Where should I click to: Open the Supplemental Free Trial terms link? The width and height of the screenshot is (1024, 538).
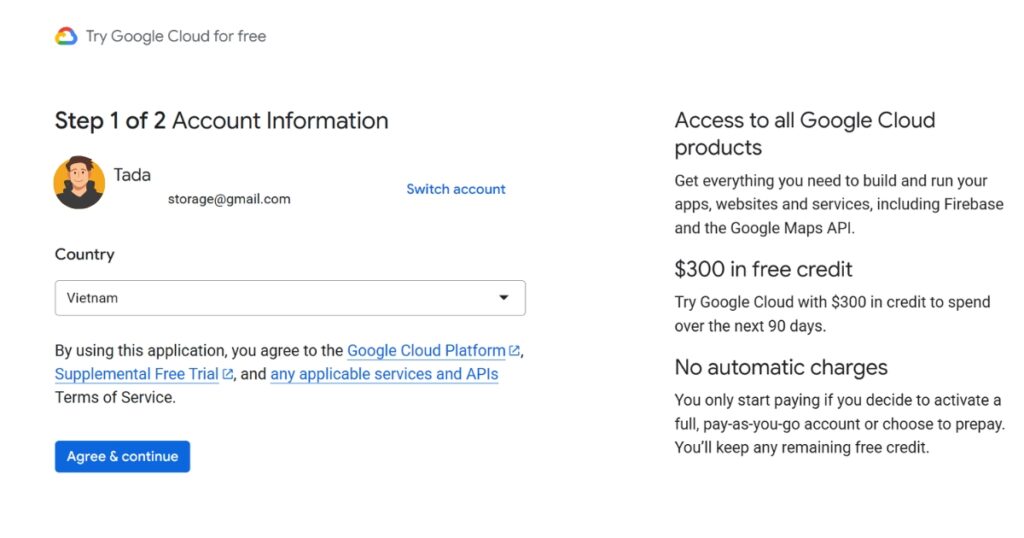pos(136,374)
